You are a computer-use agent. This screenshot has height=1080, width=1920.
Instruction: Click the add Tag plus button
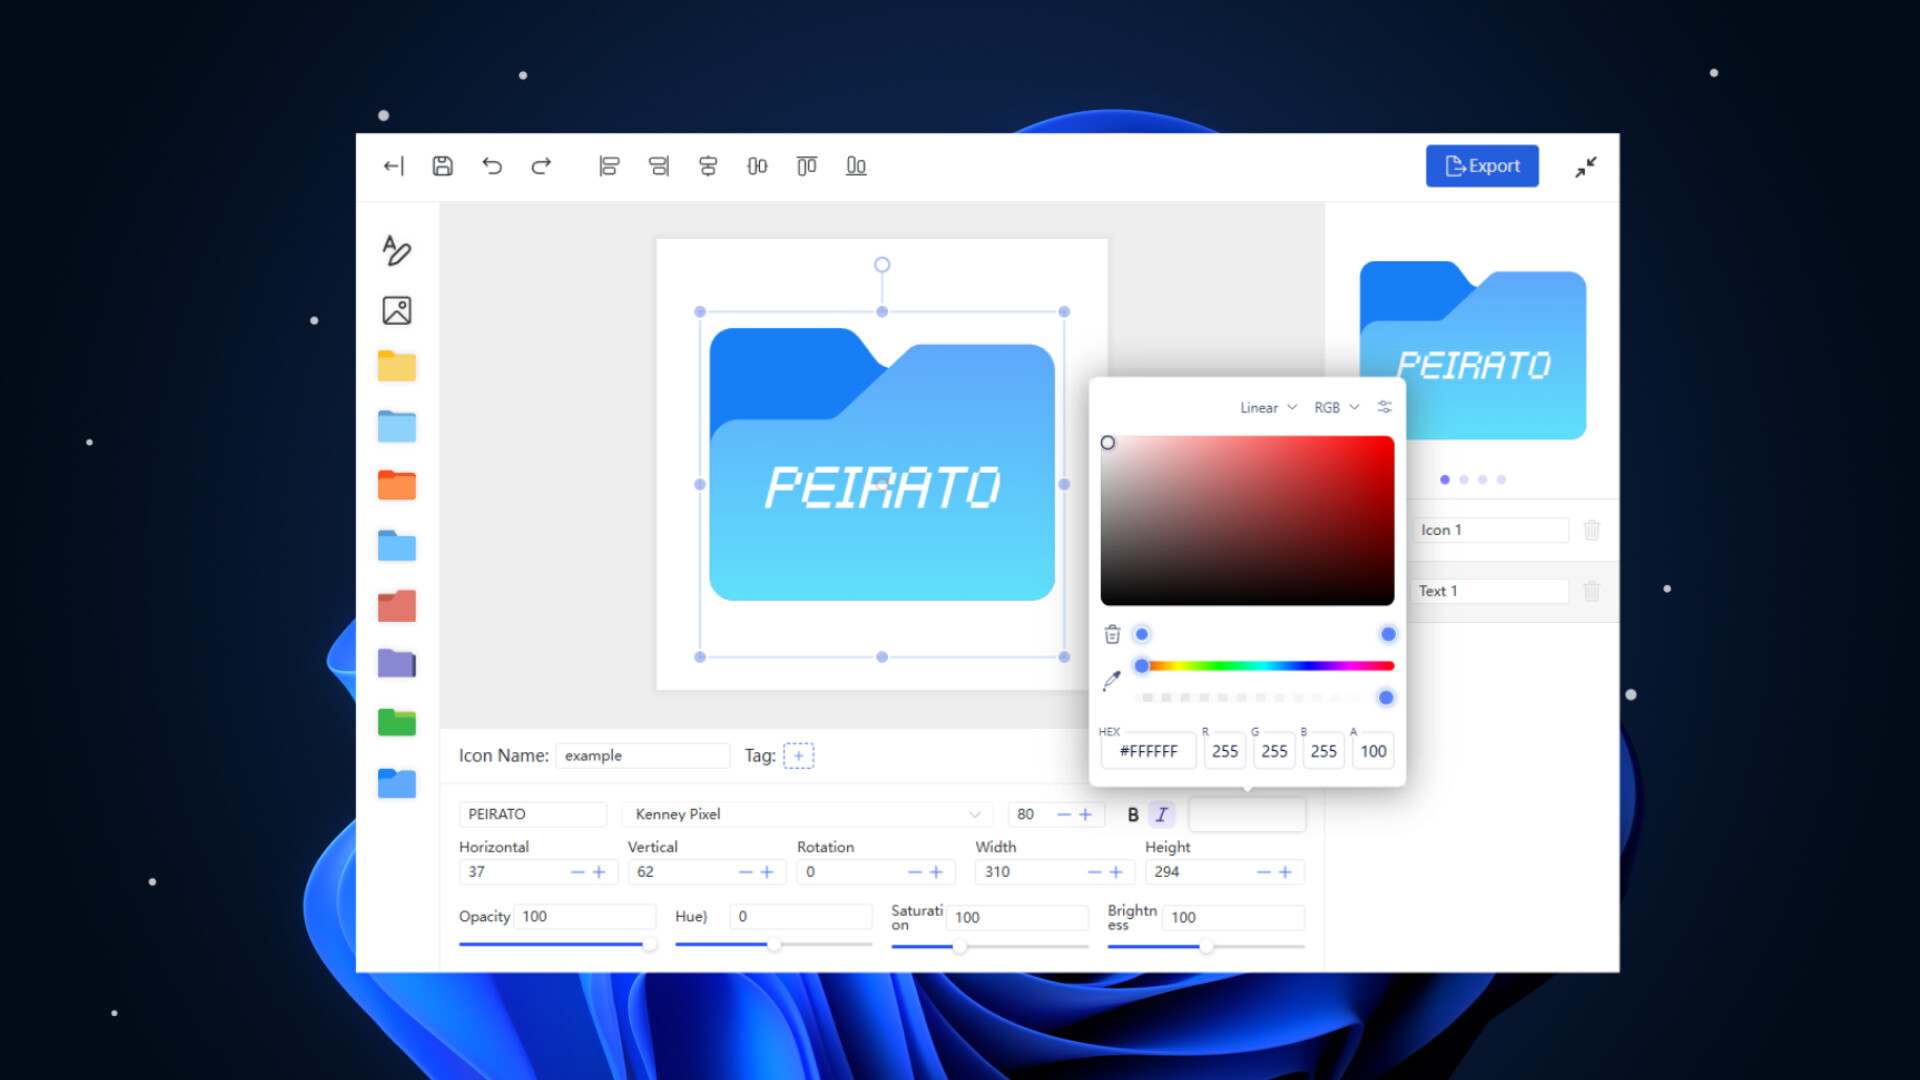coord(799,756)
